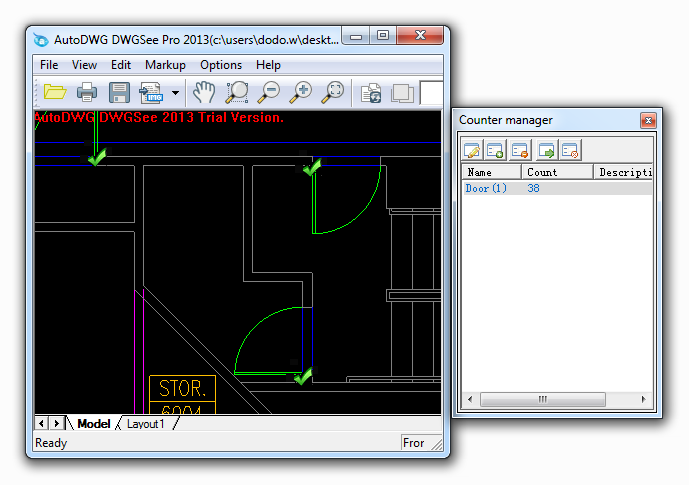Click the Fror status bar field
Screen dimensions: 689x485
(x=414, y=443)
